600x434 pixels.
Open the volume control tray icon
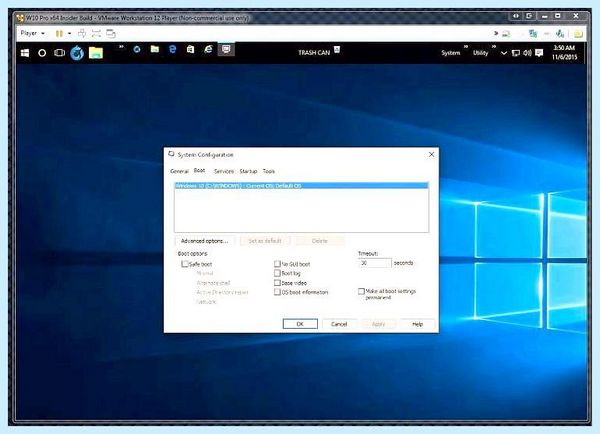point(527,53)
